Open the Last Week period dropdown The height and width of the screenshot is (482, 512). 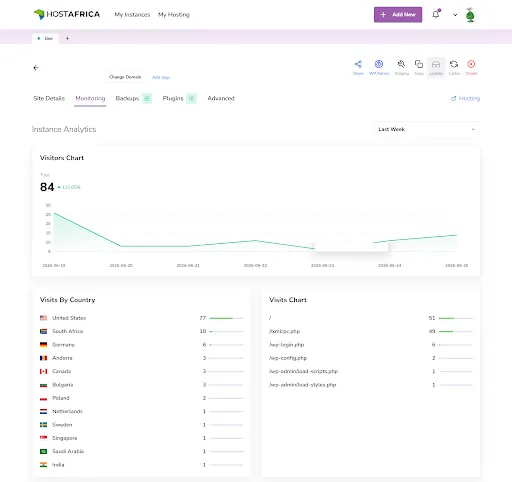pyautogui.click(x=427, y=129)
